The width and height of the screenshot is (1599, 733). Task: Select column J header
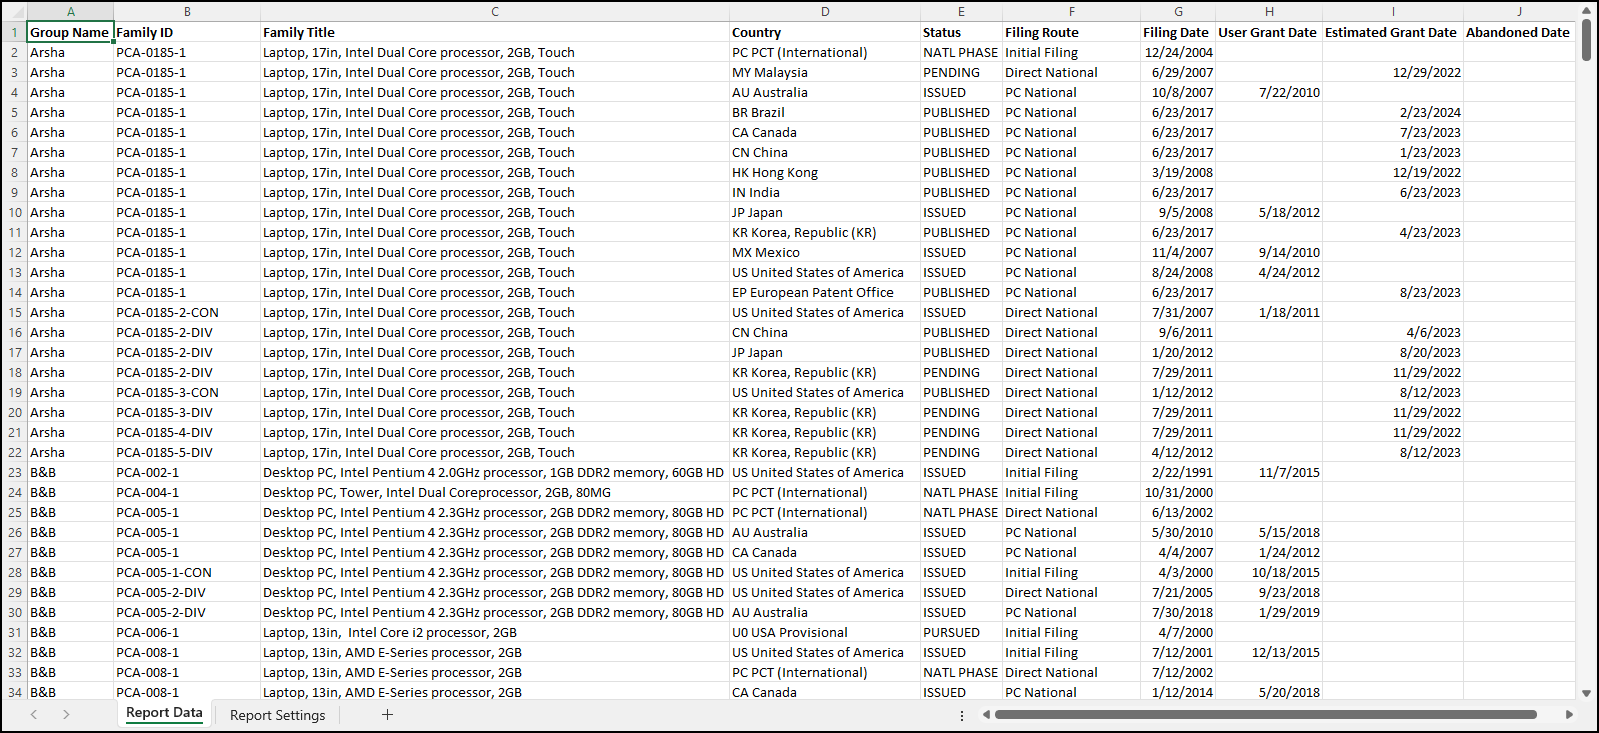click(x=1518, y=12)
